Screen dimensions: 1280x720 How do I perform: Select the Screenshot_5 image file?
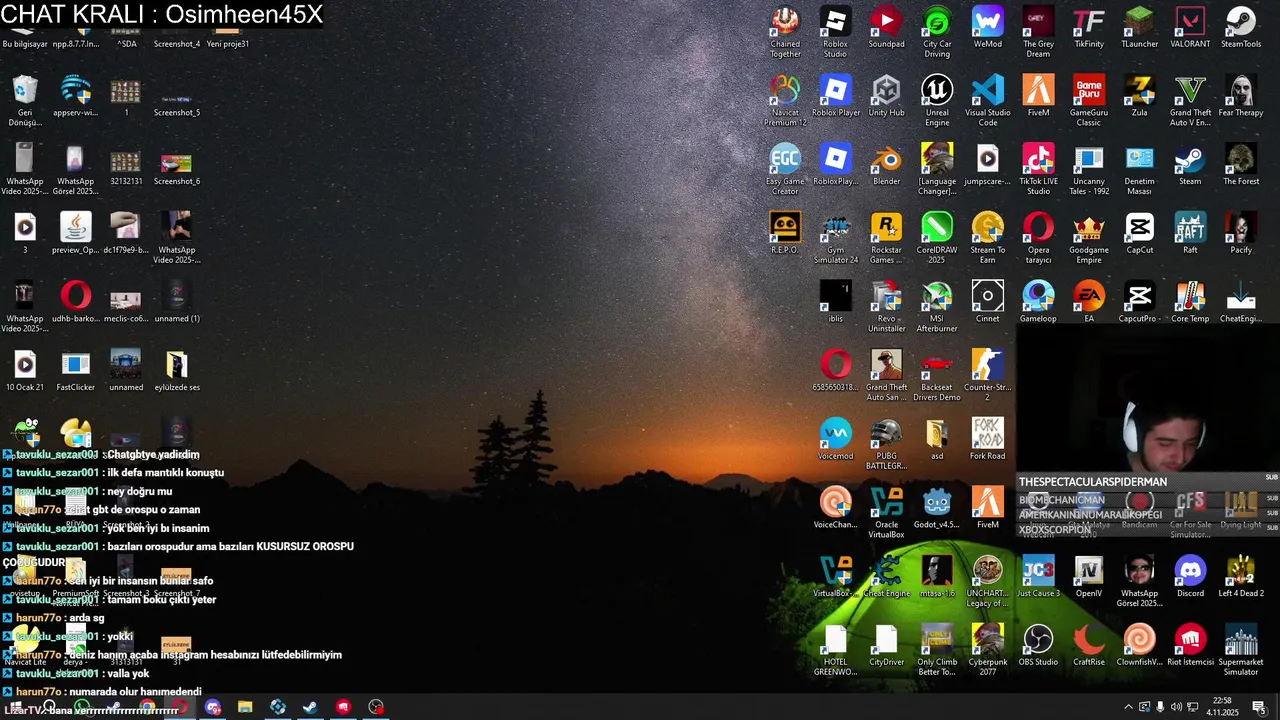(x=177, y=97)
